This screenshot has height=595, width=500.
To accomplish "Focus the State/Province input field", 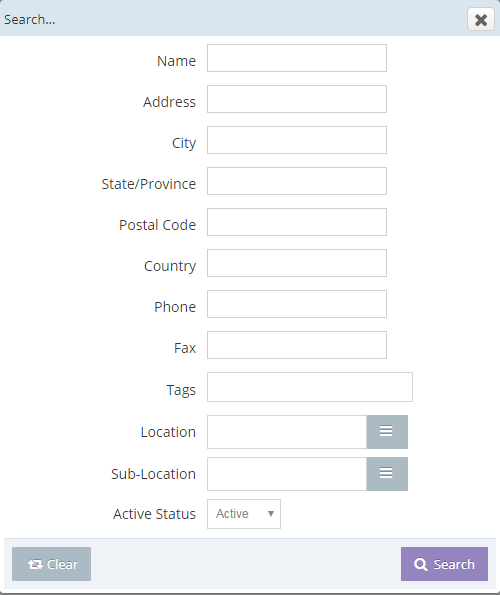I will point(297,181).
